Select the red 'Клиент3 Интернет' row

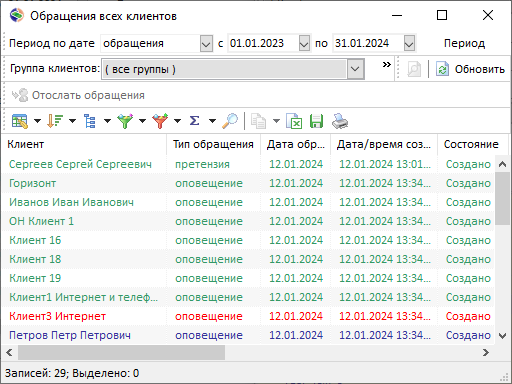[x=248, y=316]
